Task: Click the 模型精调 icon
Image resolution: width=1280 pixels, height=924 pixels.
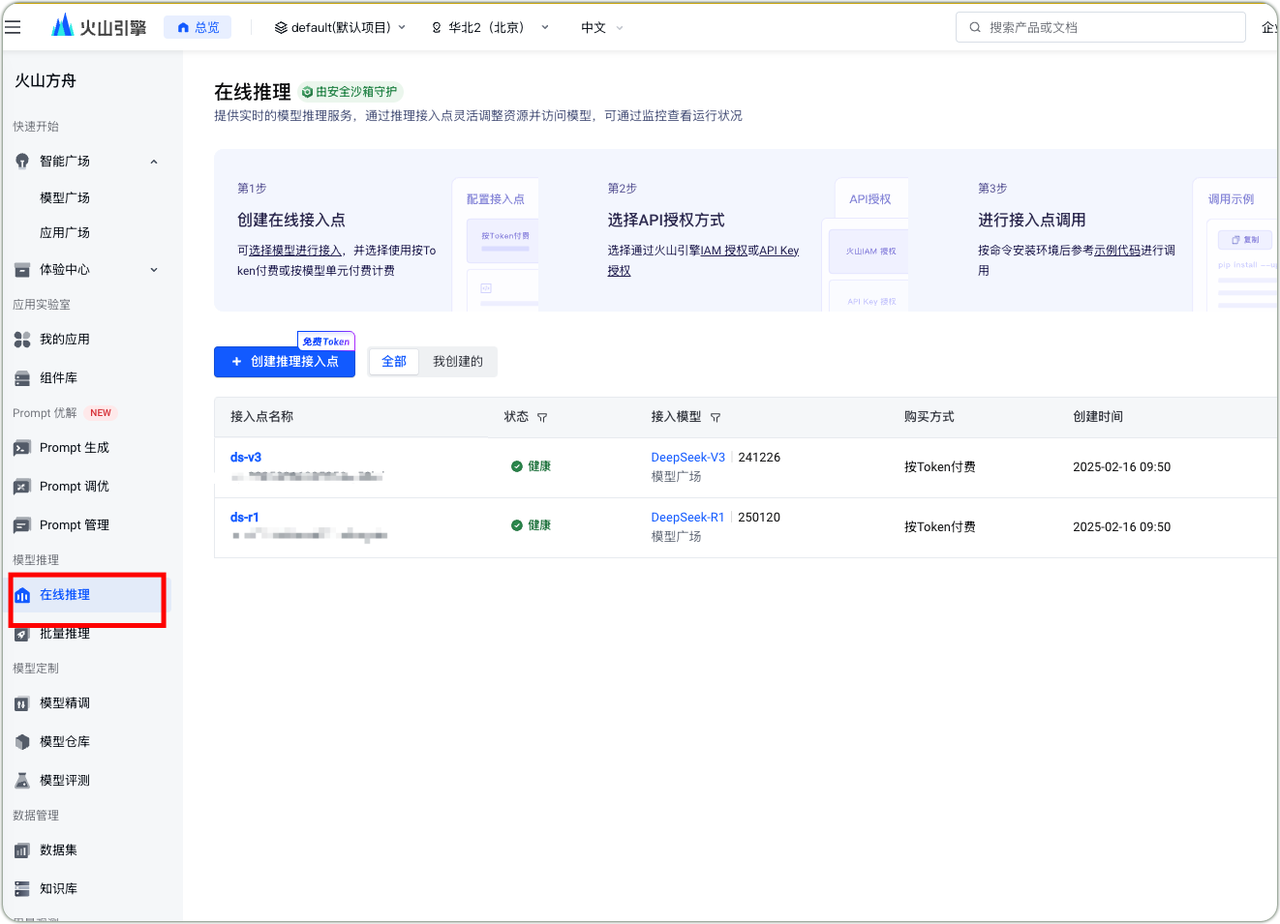Action: click(22, 703)
